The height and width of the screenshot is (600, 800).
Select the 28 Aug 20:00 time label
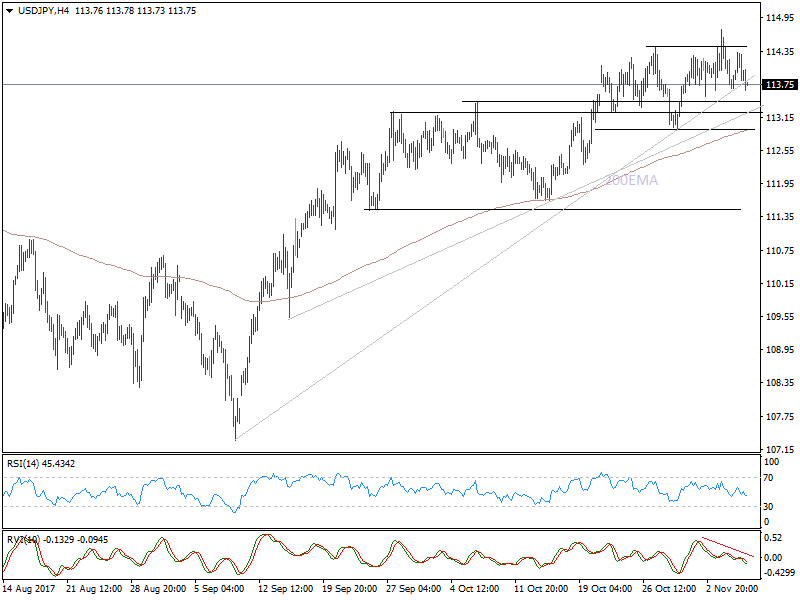click(x=158, y=589)
